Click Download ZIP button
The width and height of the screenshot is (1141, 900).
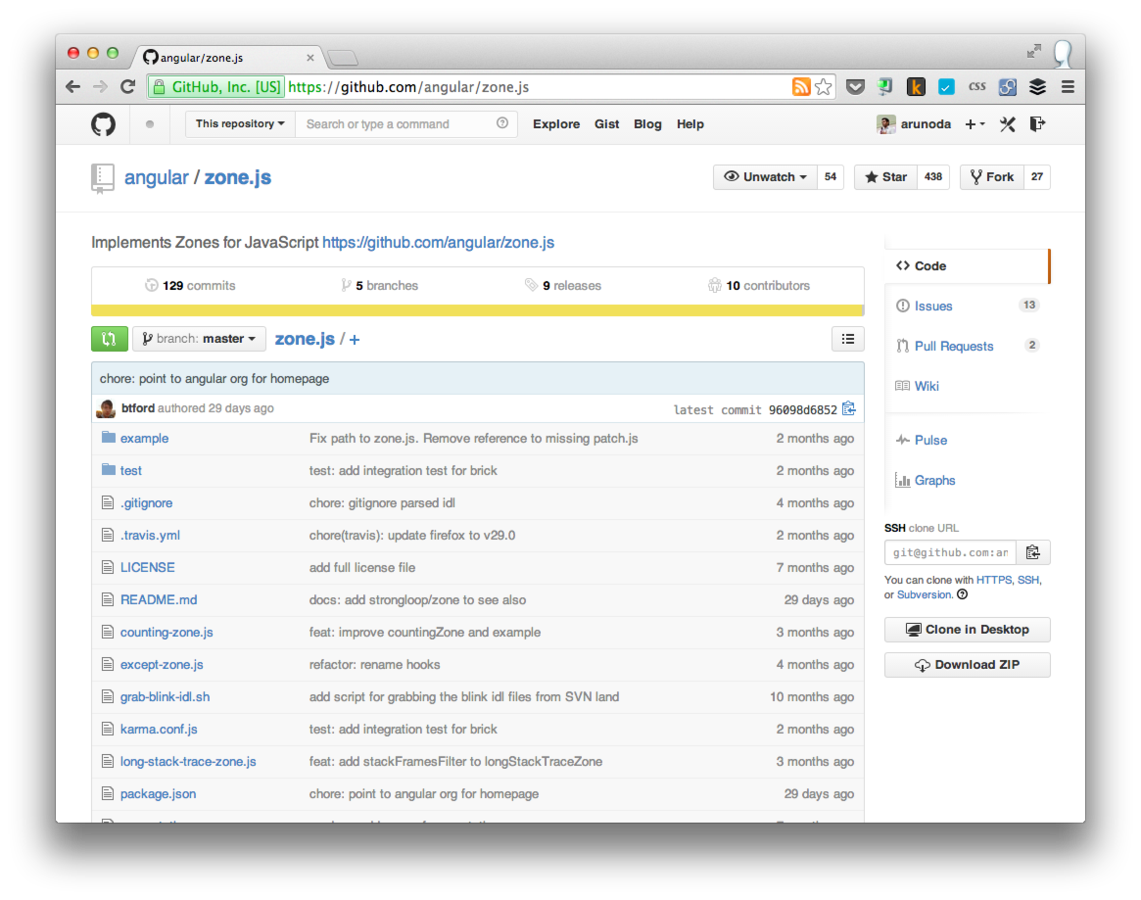click(967, 665)
